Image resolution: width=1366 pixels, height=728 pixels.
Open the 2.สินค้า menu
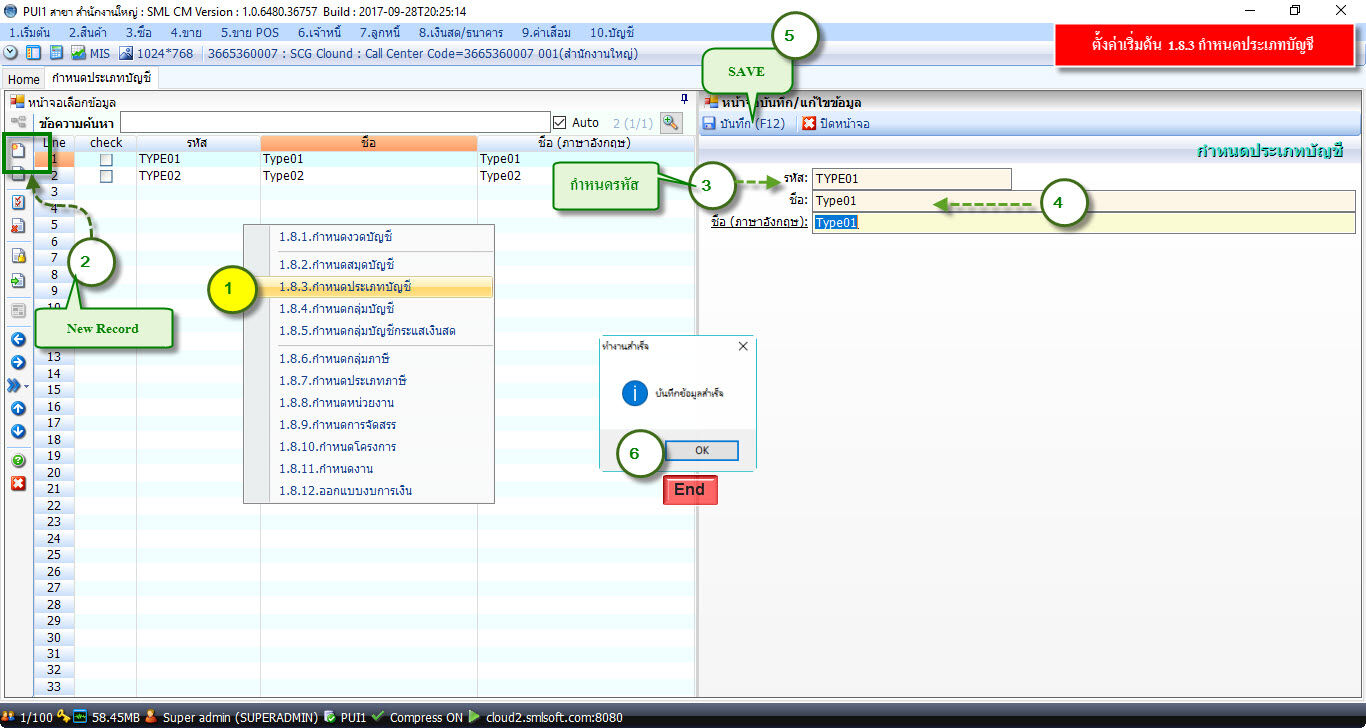88,32
